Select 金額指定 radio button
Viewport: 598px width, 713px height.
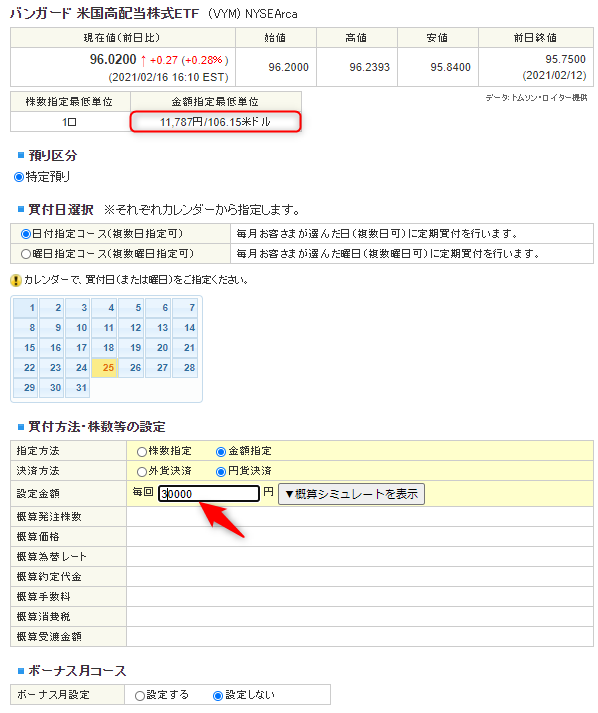pos(221,452)
